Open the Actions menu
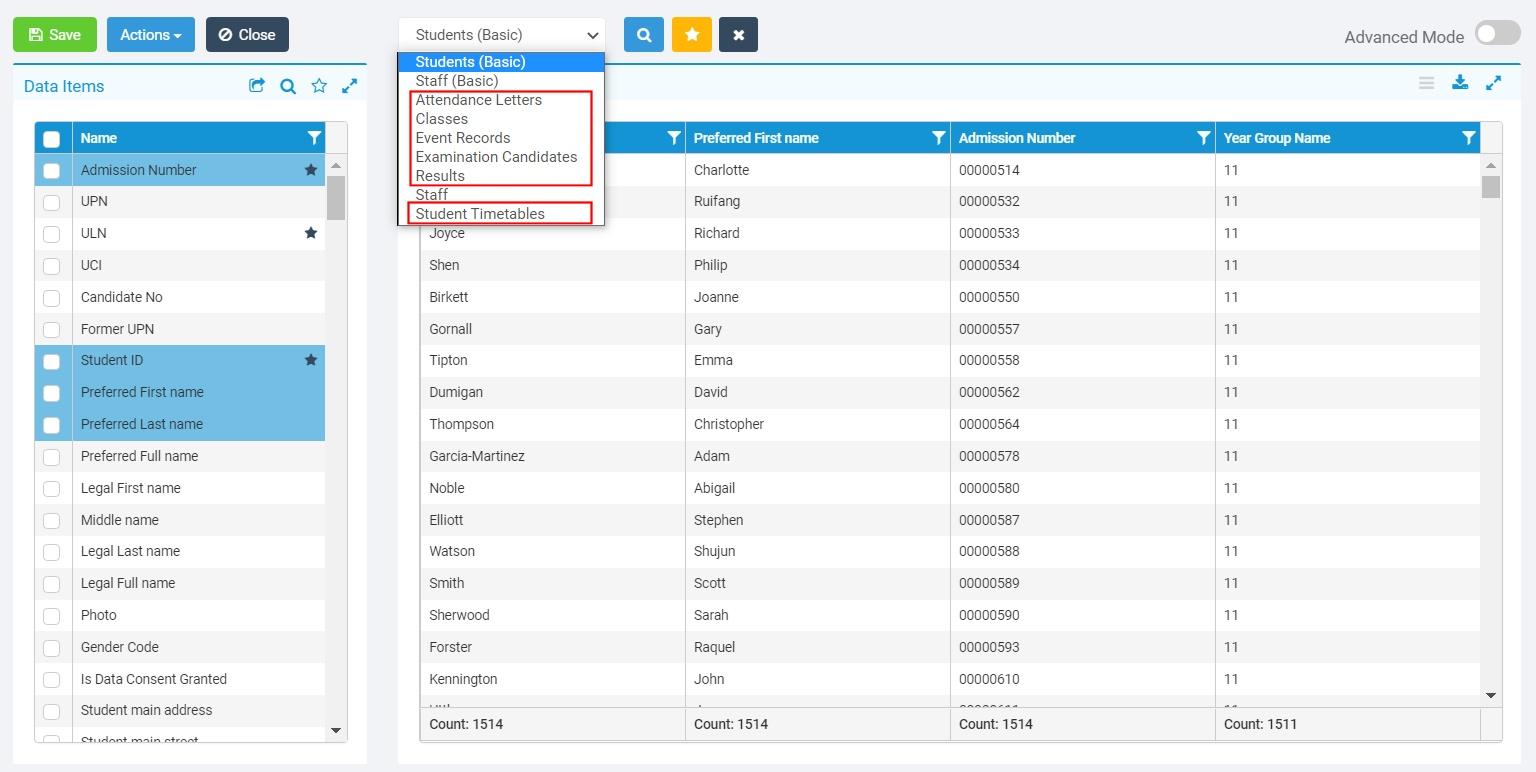 pos(148,34)
